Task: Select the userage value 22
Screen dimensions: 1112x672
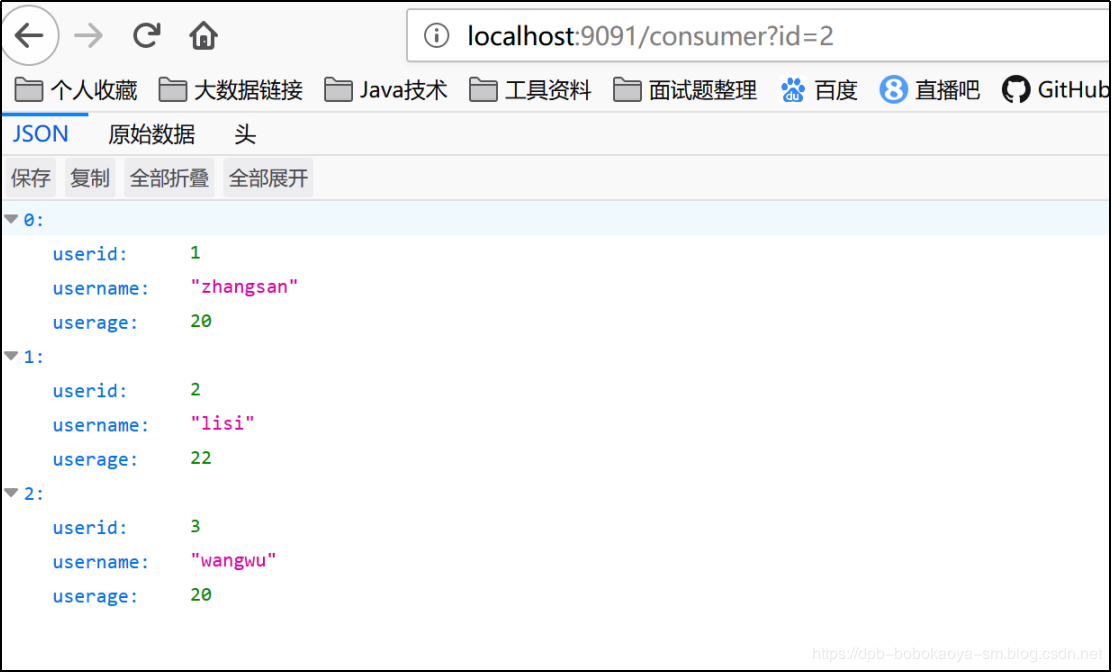Action: click(201, 458)
